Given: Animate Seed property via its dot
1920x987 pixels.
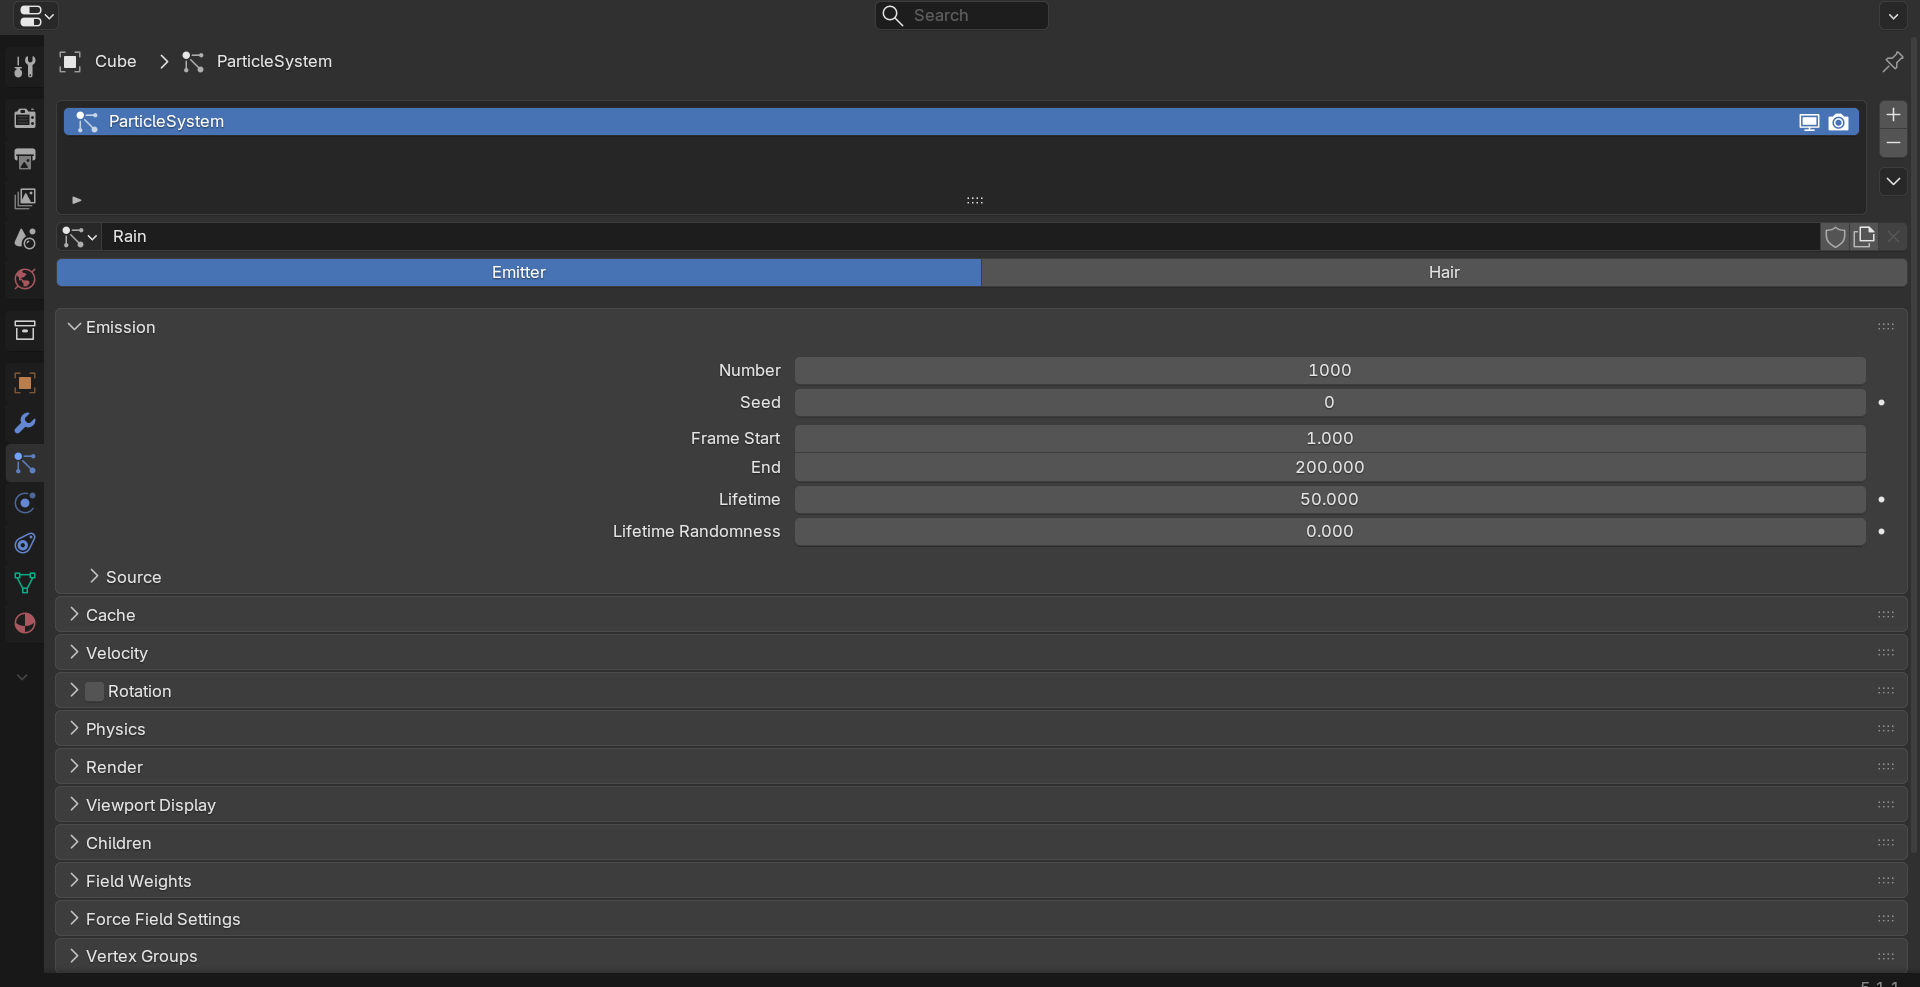Looking at the screenshot, I should point(1882,403).
